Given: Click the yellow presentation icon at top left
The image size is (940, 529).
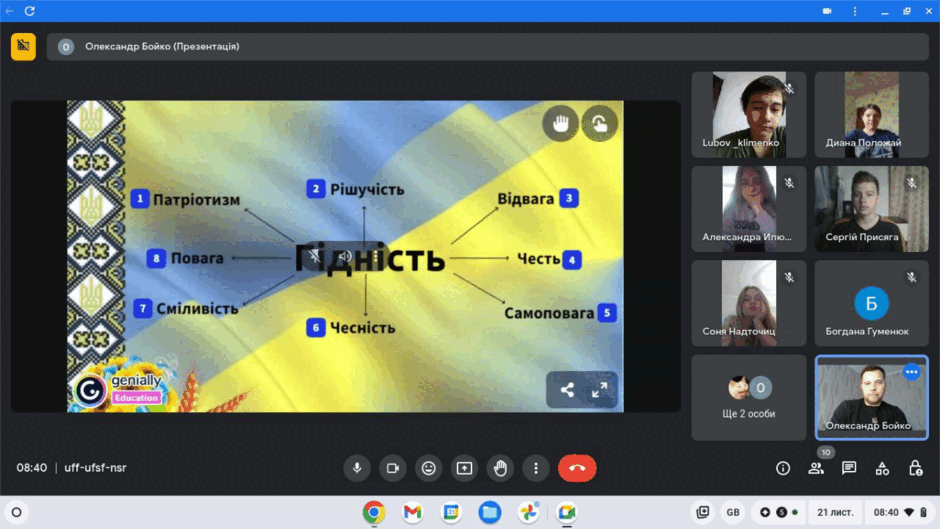Looking at the screenshot, I should coord(23,46).
